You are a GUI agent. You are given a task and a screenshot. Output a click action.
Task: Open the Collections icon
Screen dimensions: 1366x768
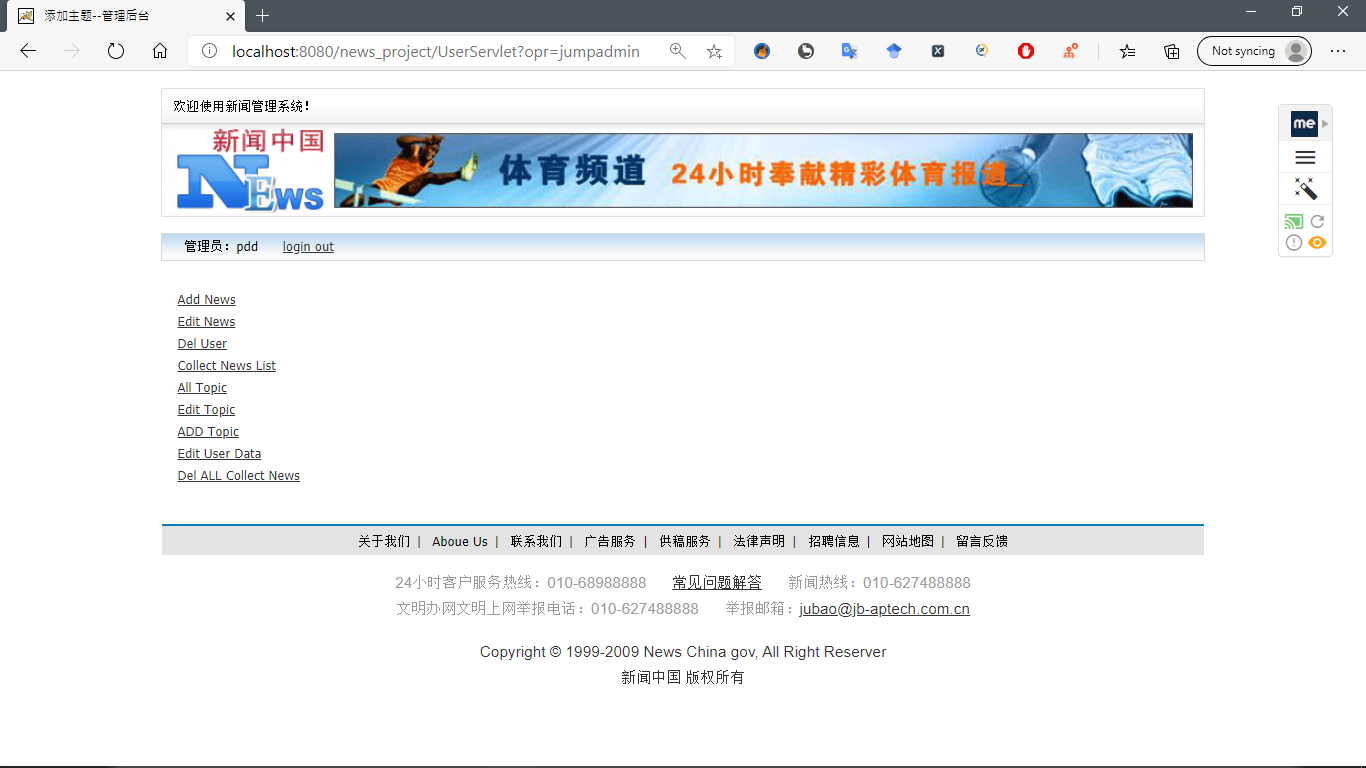tap(1172, 51)
